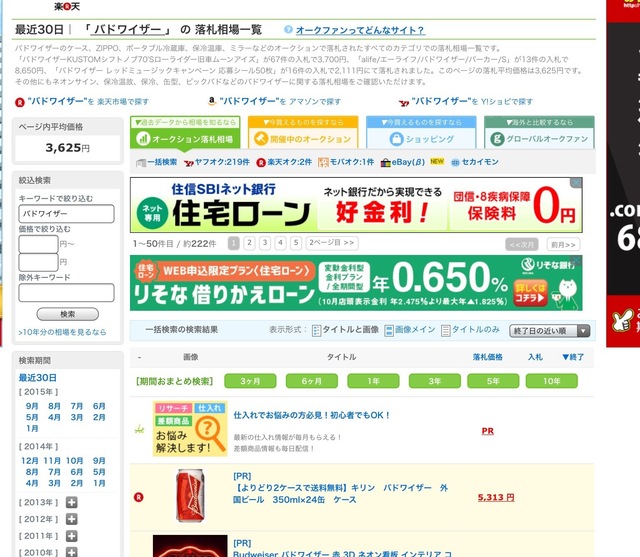Sort by 入札 column

(535, 357)
